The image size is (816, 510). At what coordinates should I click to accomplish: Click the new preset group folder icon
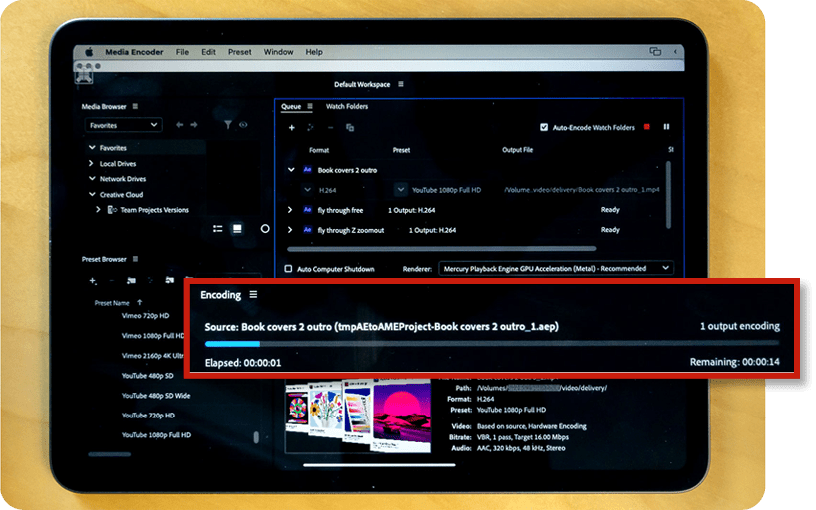[131, 280]
